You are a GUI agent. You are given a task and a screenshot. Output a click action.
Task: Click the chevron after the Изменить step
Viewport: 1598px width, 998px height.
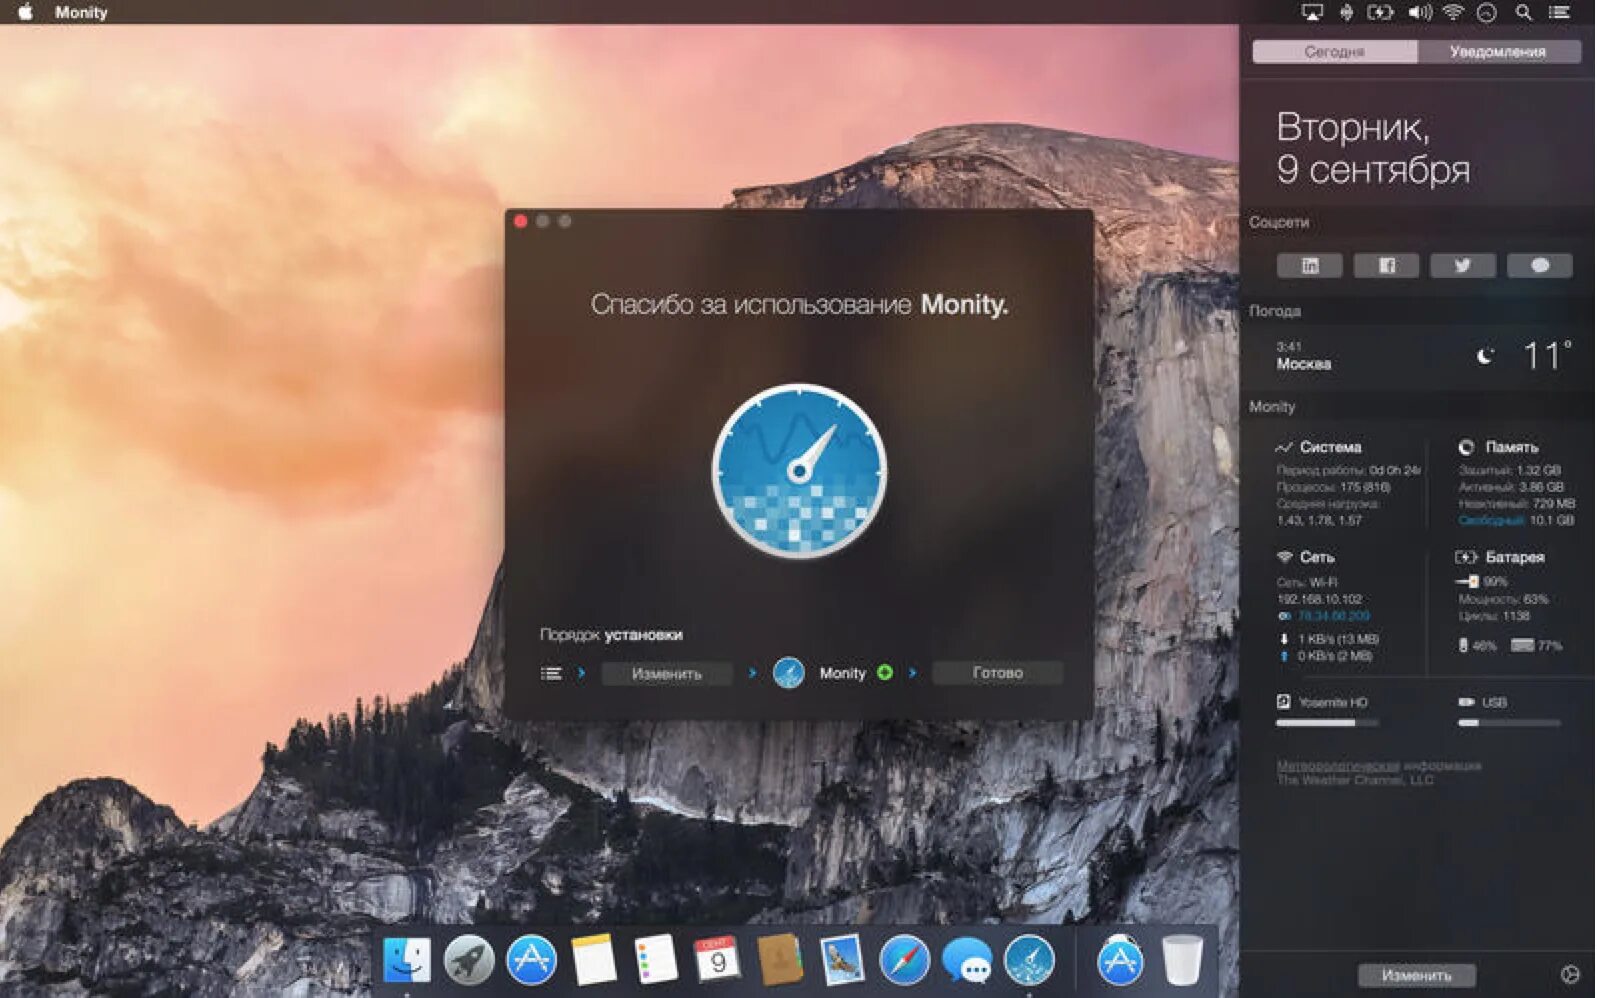[752, 673]
